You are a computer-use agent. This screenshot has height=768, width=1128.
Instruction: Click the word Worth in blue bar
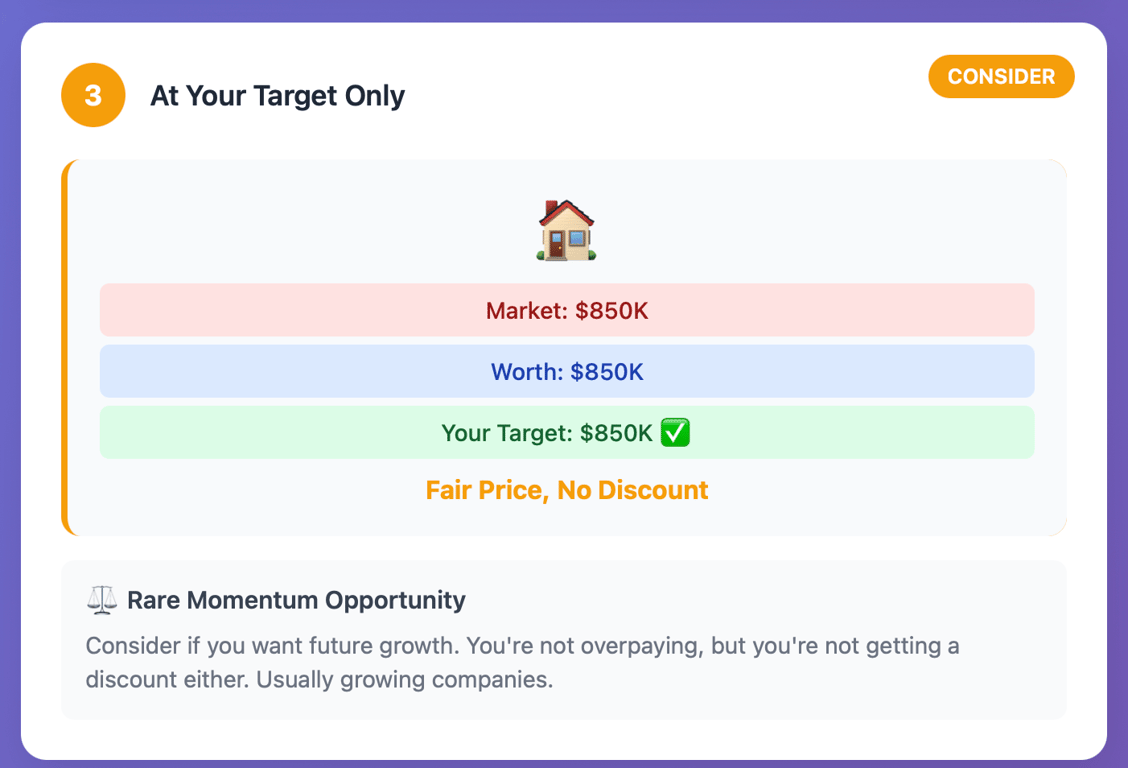point(524,372)
